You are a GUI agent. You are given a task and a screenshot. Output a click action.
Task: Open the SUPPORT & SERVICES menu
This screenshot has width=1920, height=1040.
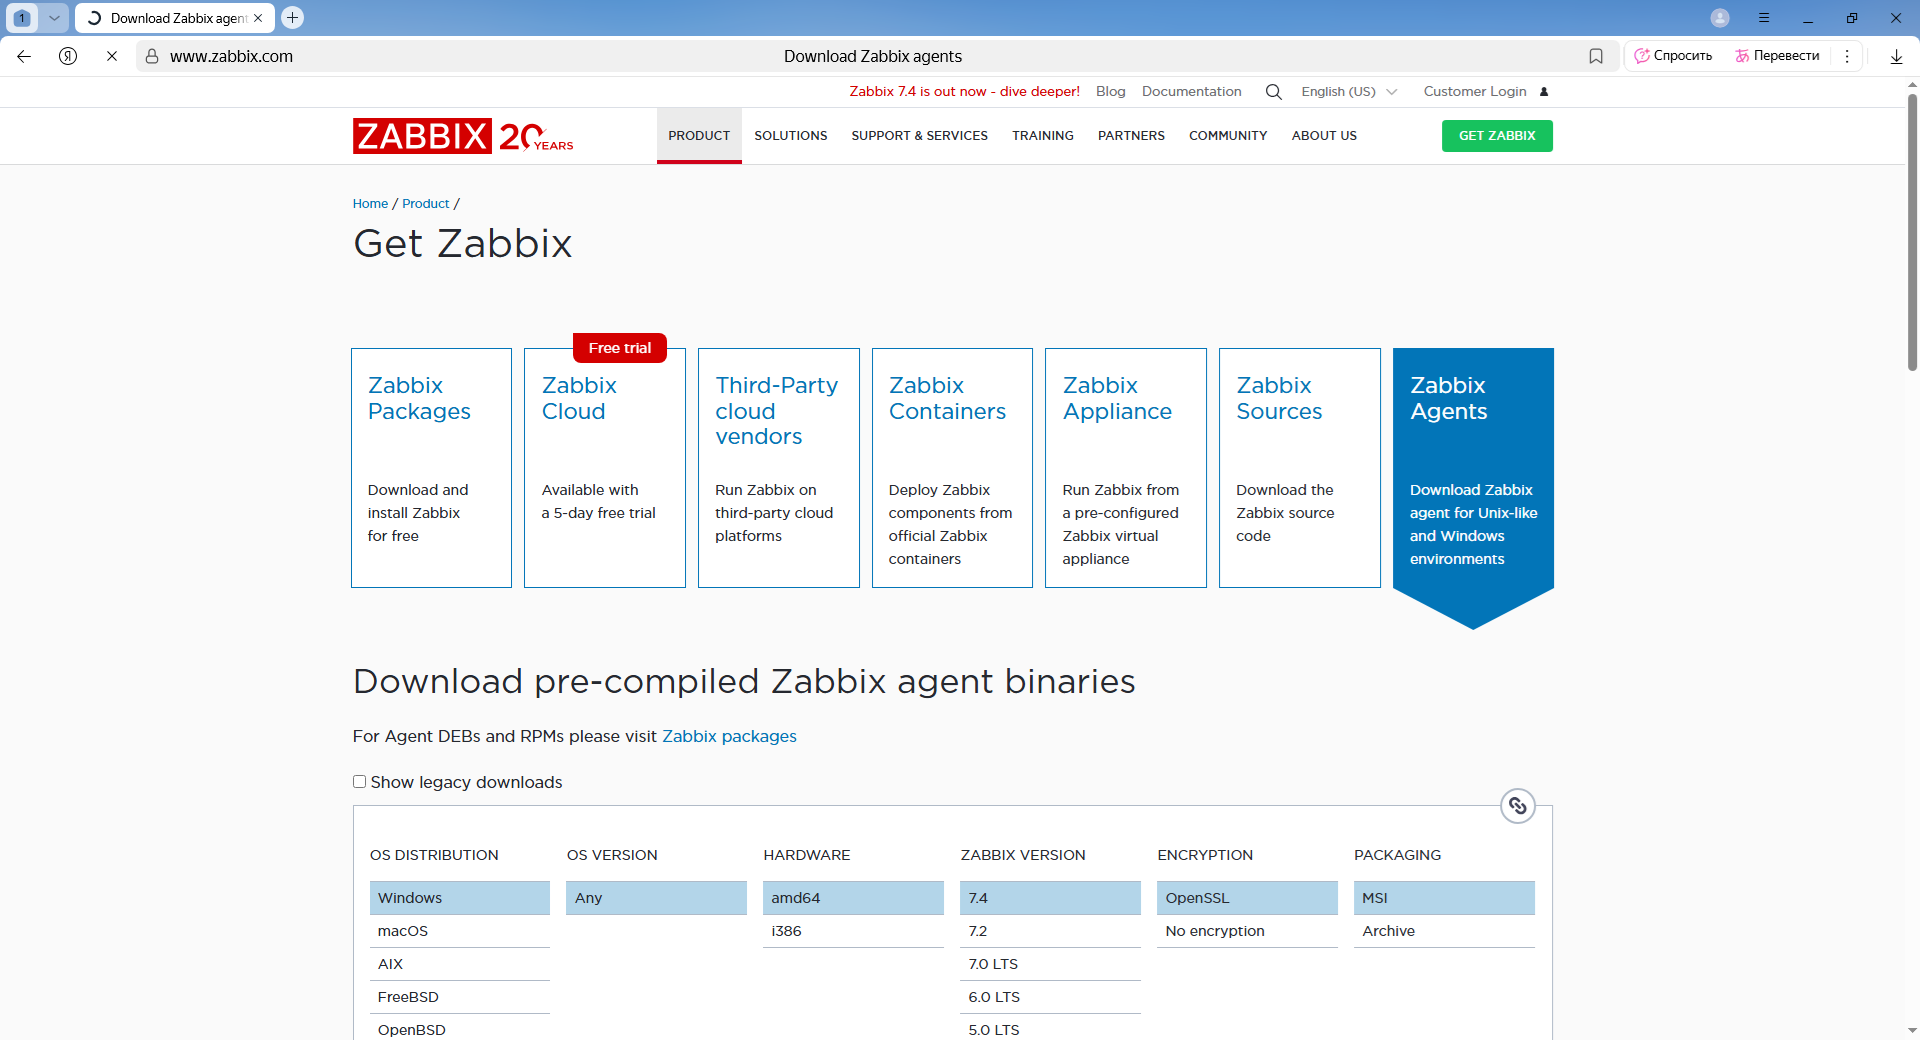tap(920, 136)
